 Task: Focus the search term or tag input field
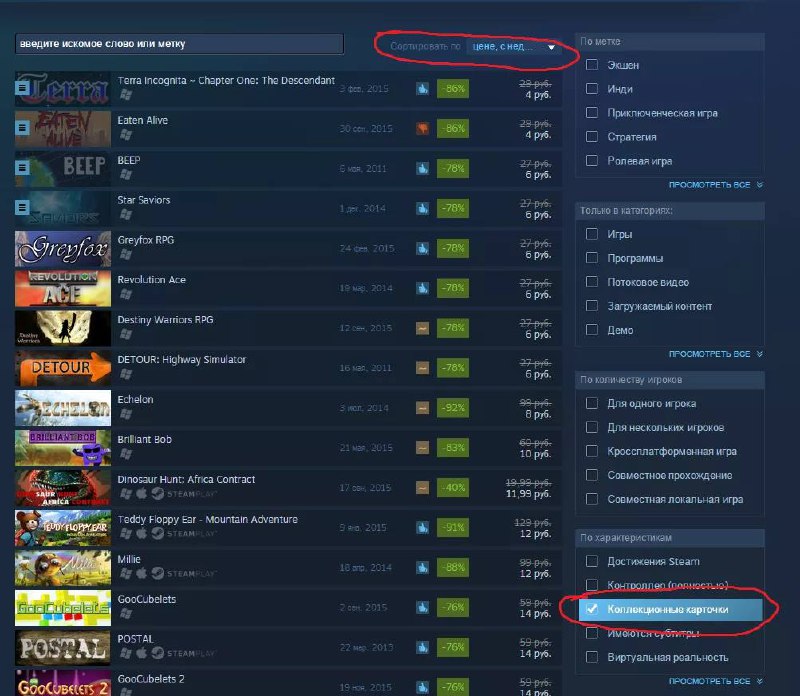pos(180,44)
